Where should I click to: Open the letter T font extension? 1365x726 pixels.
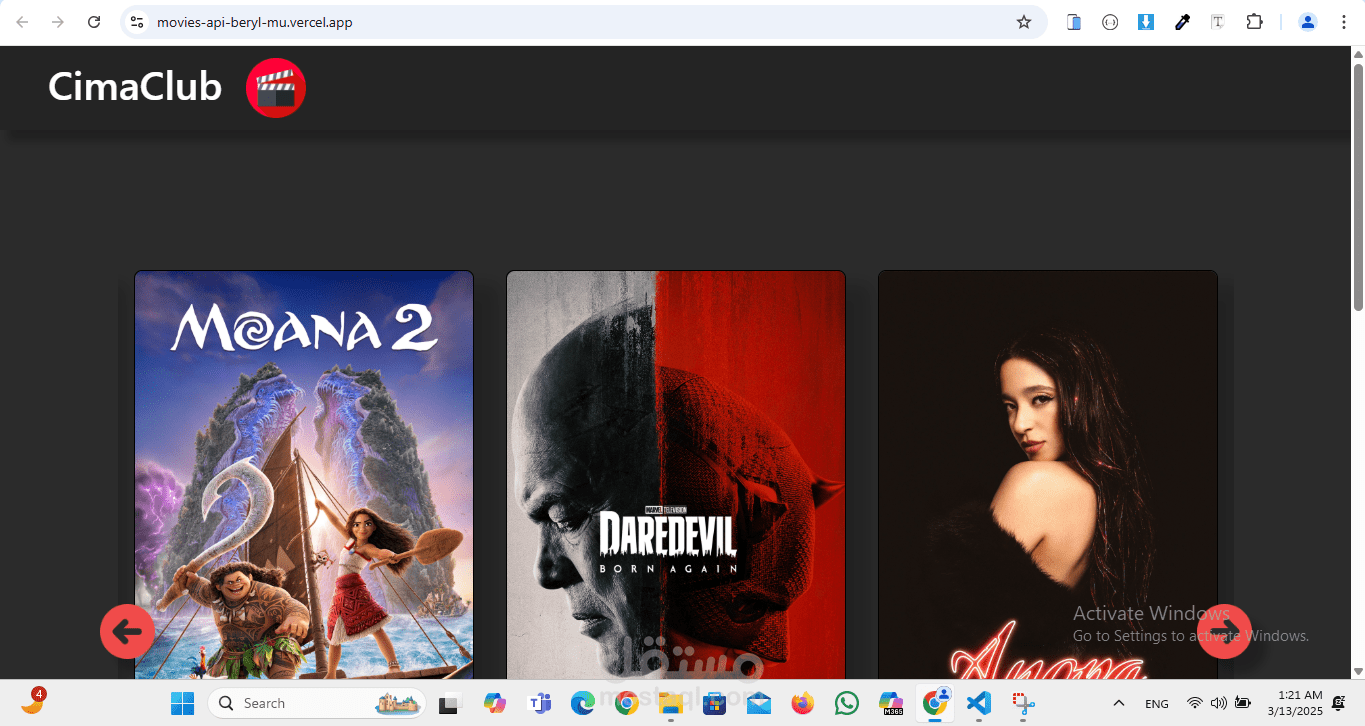pyautogui.click(x=1218, y=22)
